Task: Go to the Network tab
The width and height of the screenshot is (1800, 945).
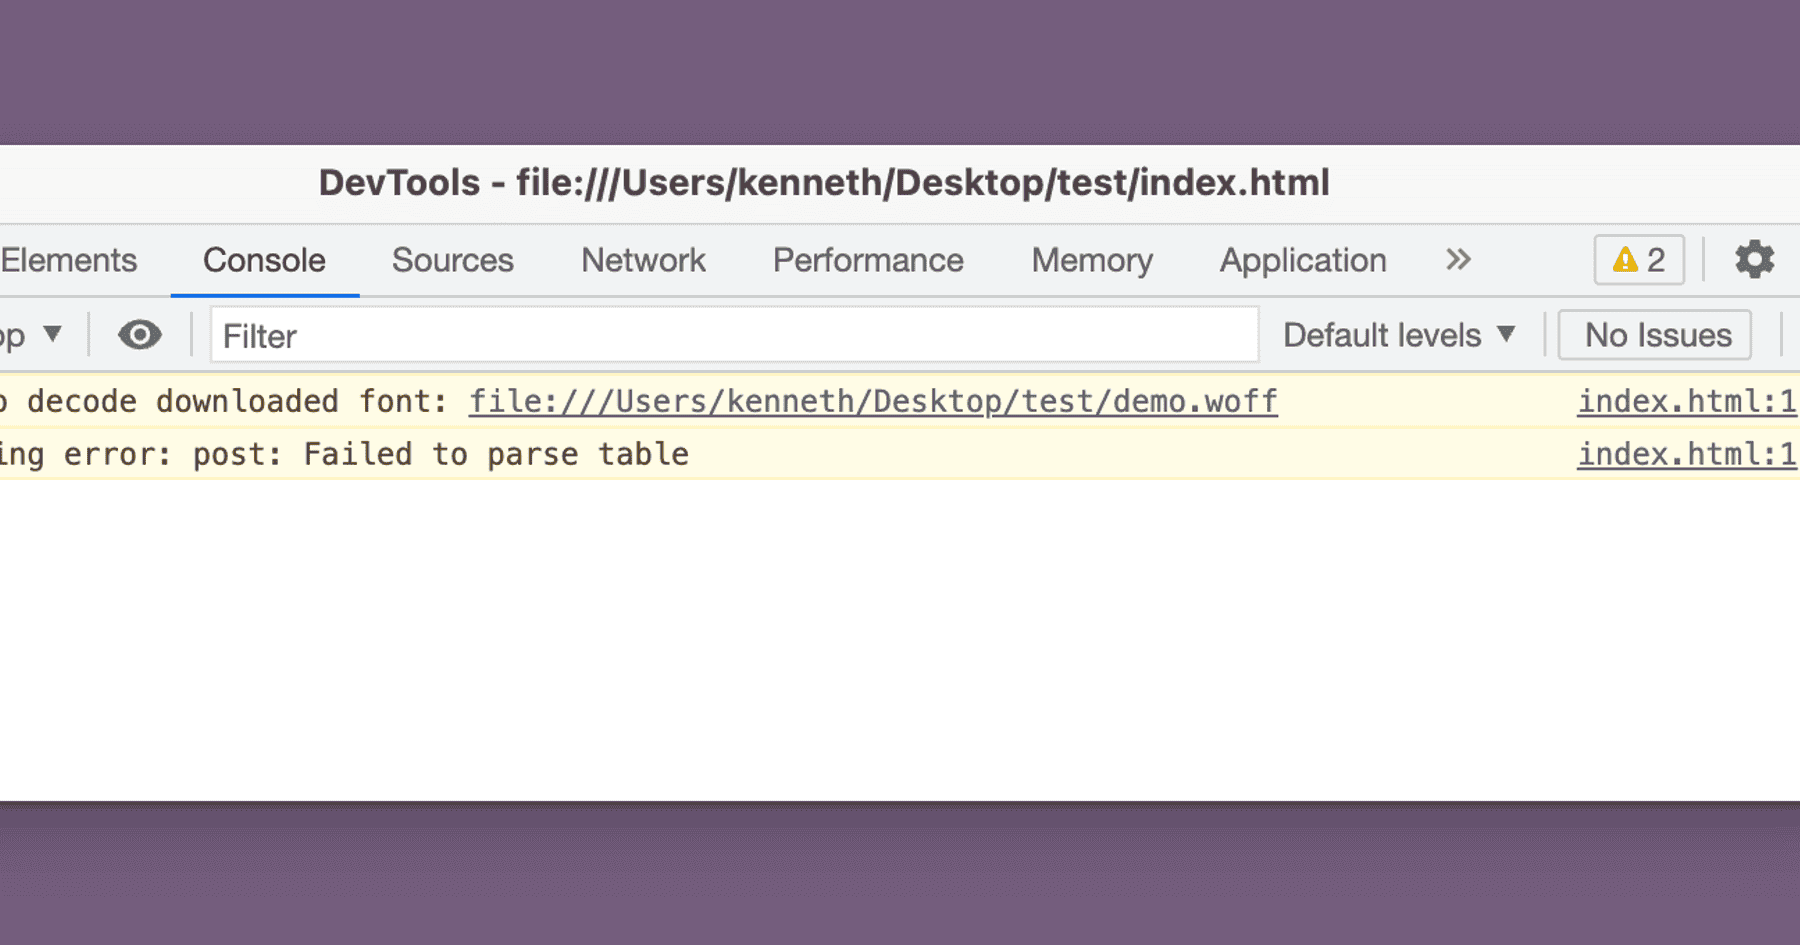Action: (x=643, y=260)
